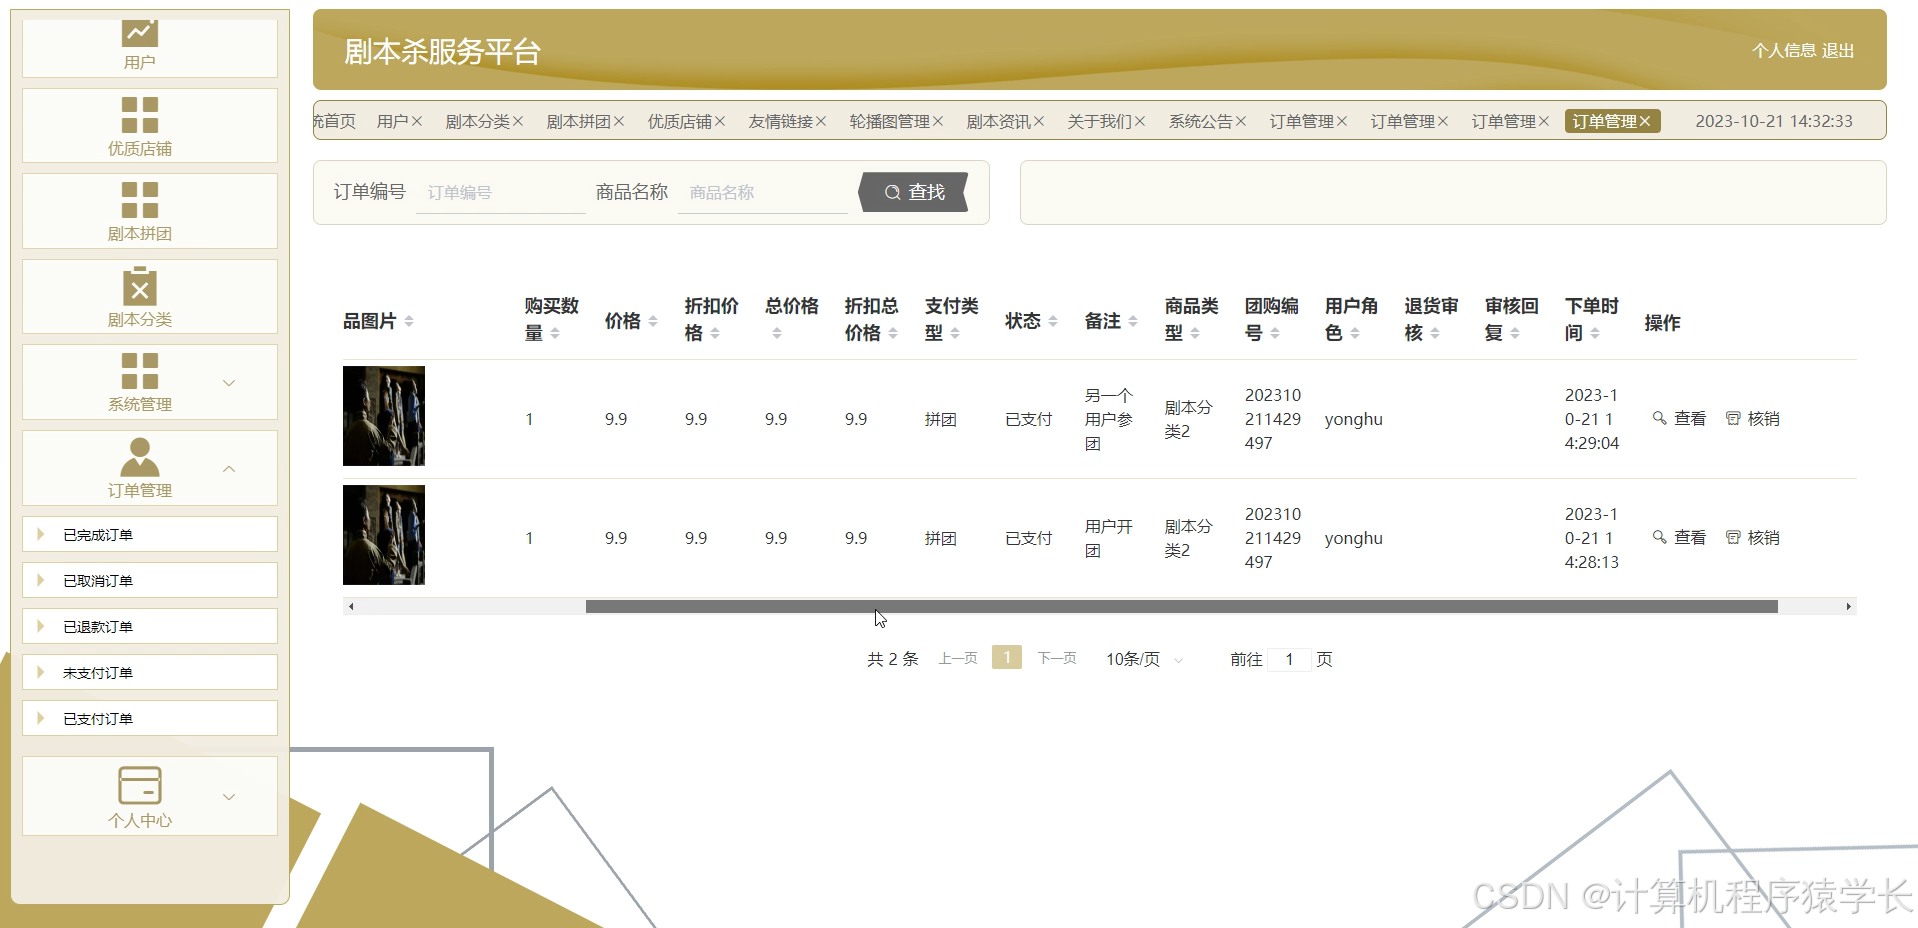Go to page 1 in pagination
Image resolution: width=1918 pixels, height=928 pixels.
pyautogui.click(x=1007, y=657)
